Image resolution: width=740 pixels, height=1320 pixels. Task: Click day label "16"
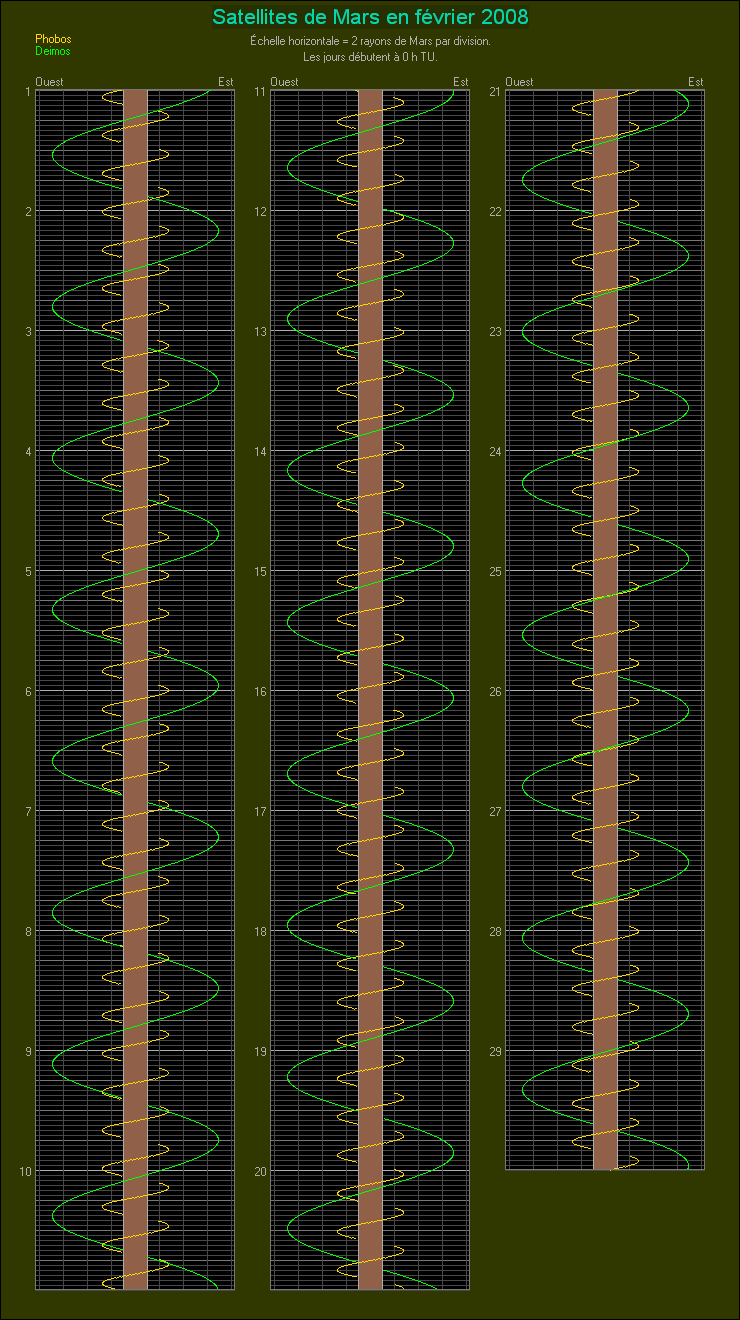point(260,691)
